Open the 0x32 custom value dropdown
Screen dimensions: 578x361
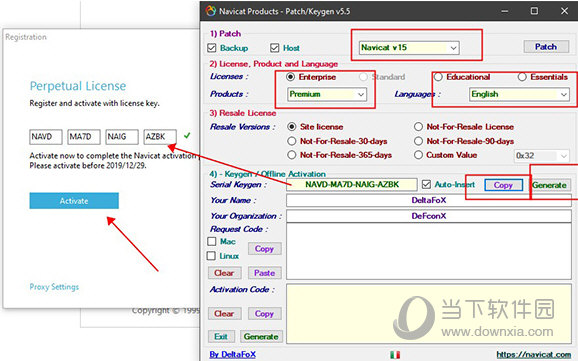point(542,156)
